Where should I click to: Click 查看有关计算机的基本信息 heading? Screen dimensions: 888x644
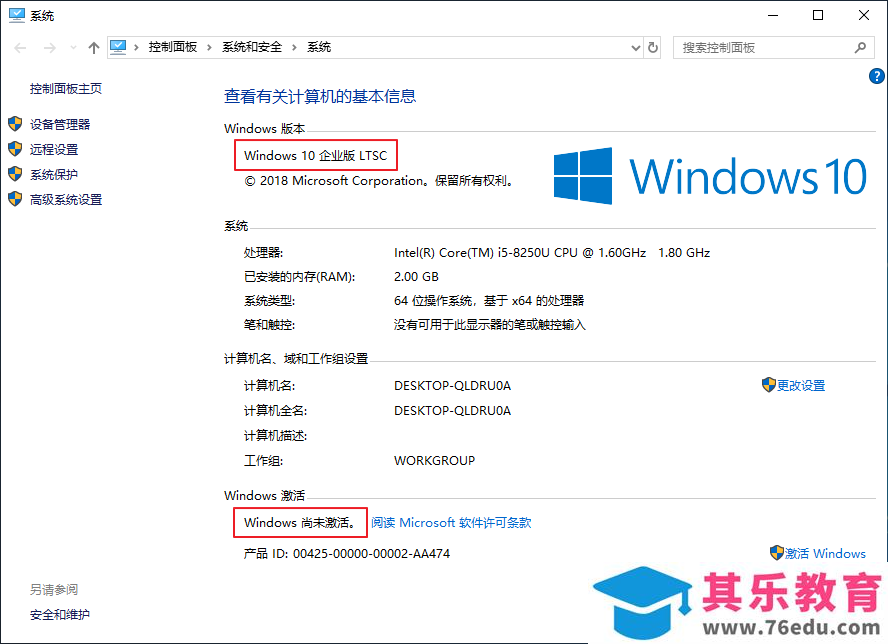pyautogui.click(x=320, y=96)
